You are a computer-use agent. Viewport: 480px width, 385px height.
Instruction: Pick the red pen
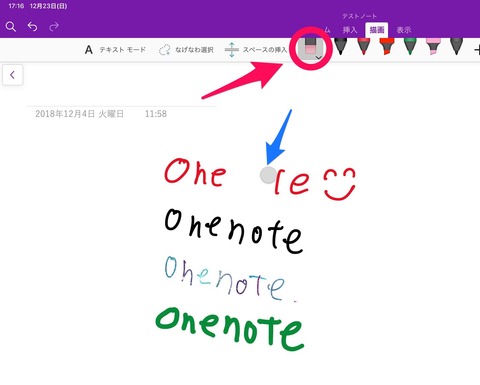tap(364, 46)
